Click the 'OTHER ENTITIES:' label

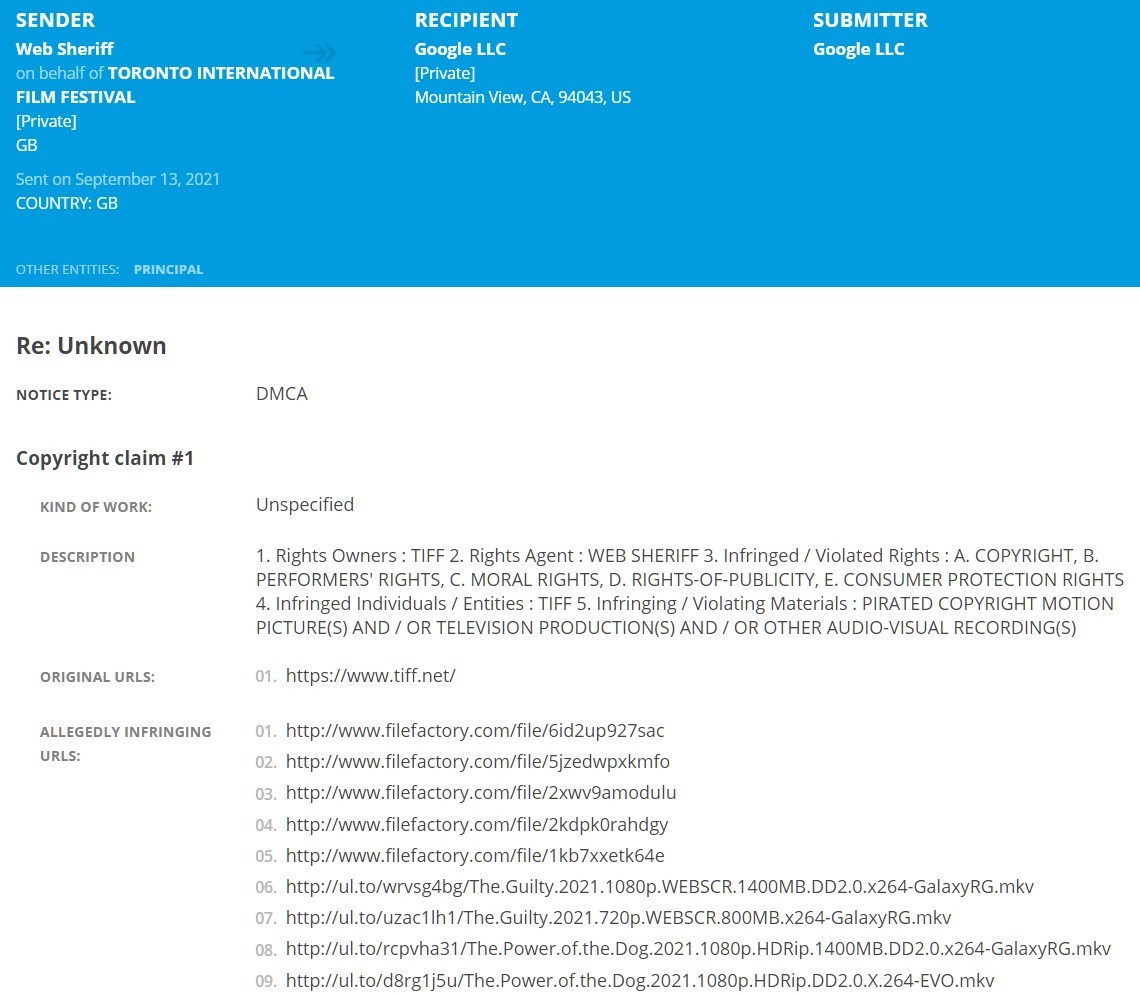click(68, 269)
